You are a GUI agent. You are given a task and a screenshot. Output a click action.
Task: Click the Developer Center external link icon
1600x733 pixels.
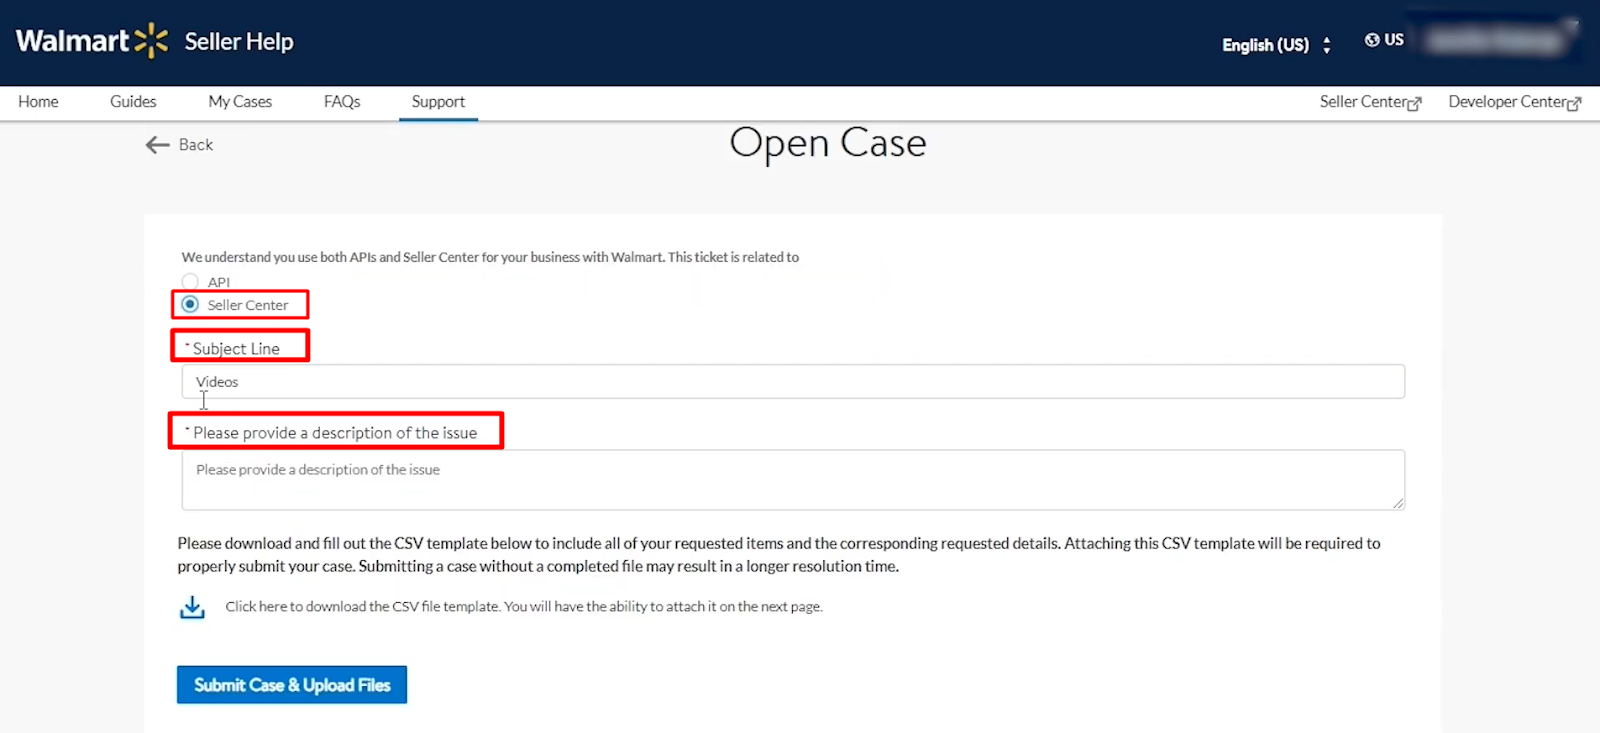[1574, 104]
